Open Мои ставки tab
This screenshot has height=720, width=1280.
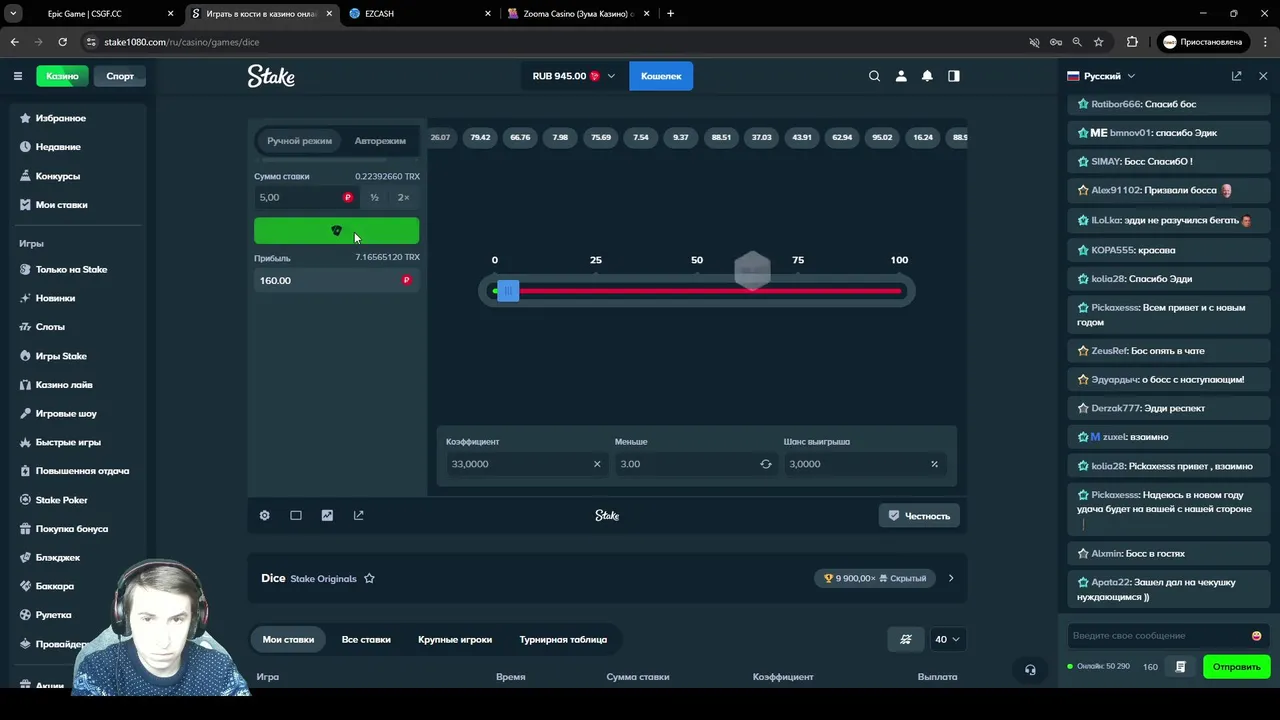[288, 639]
